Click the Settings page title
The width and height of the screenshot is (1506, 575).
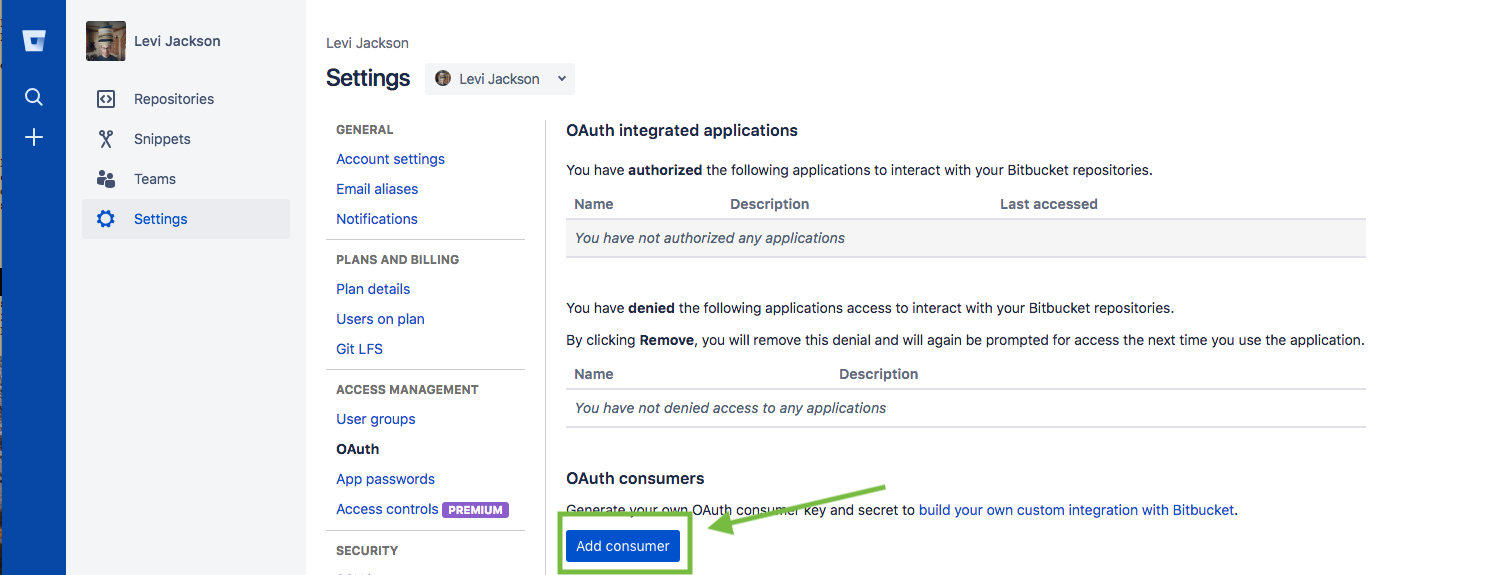pos(368,78)
